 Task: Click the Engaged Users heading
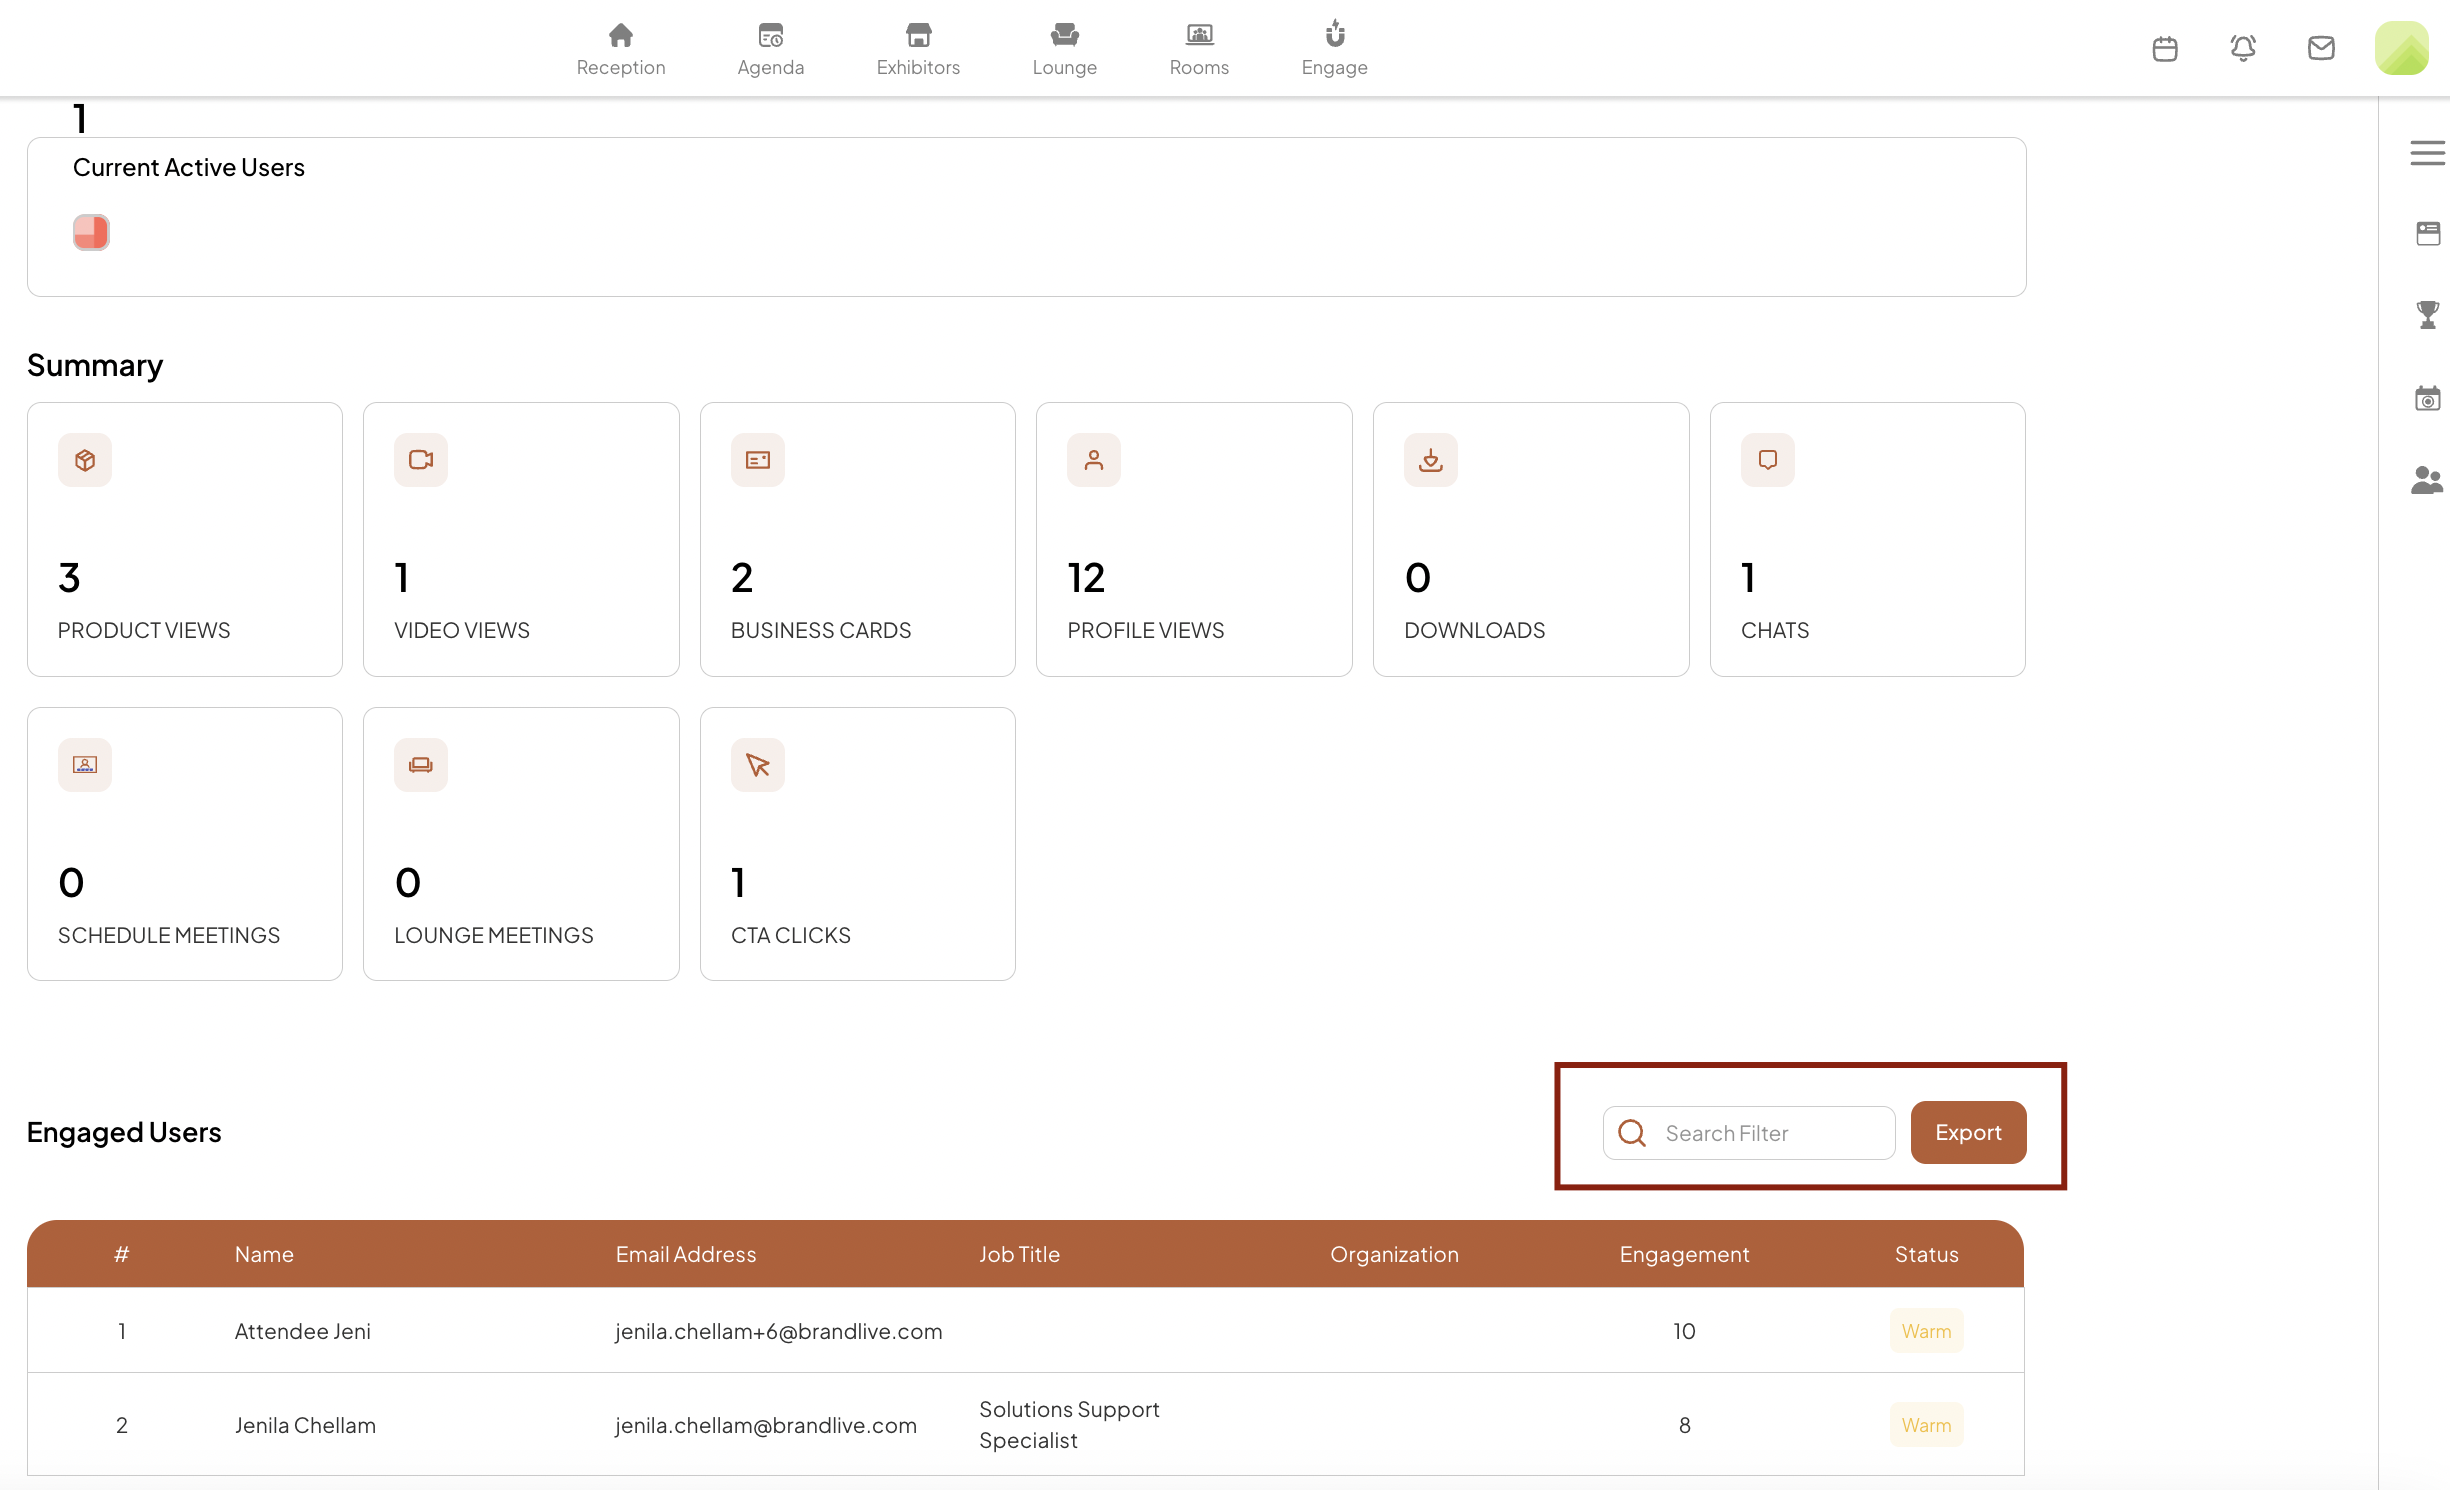click(124, 1132)
